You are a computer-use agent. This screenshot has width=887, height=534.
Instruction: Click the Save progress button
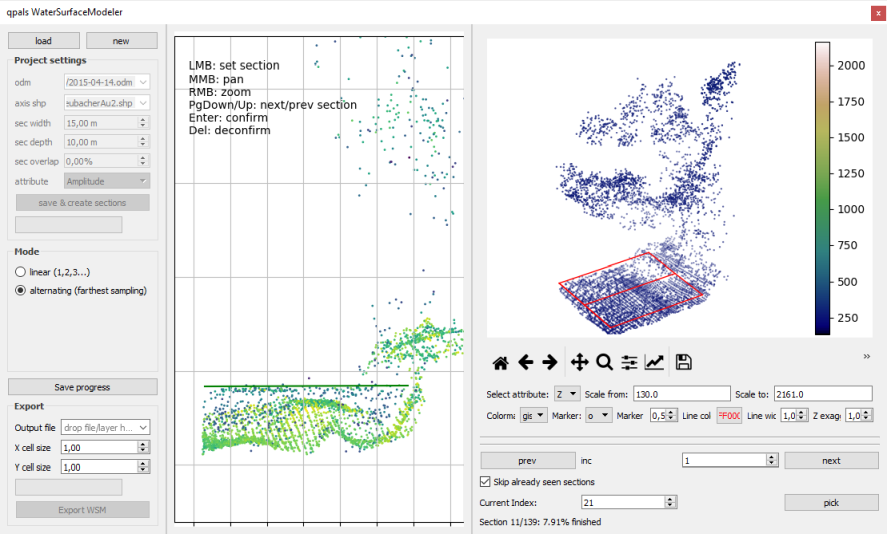[x=82, y=387]
